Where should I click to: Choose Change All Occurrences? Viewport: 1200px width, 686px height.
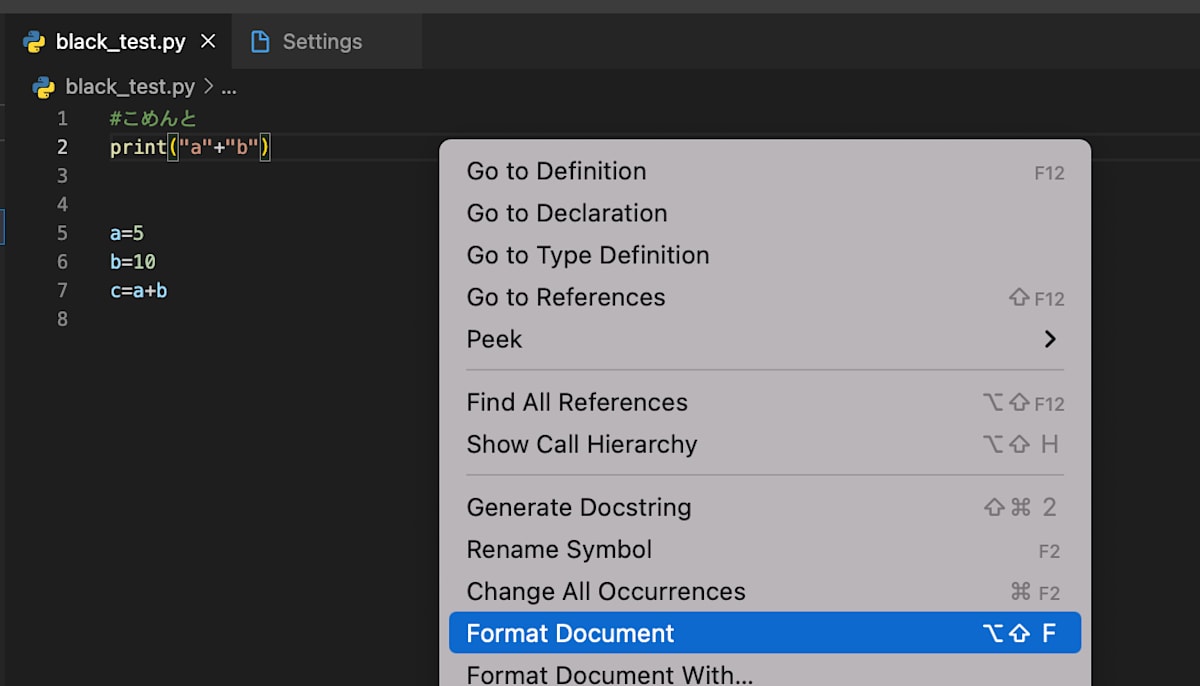point(765,591)
